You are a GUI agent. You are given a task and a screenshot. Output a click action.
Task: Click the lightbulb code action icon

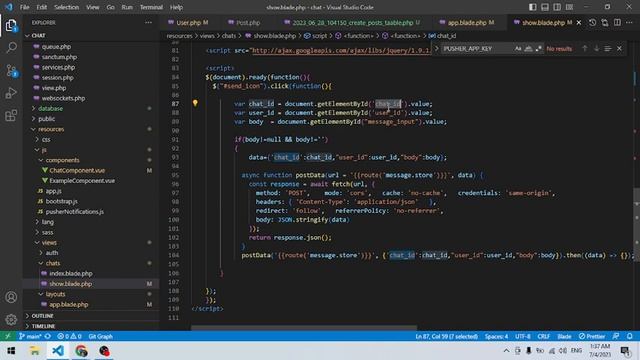(195, 103)
